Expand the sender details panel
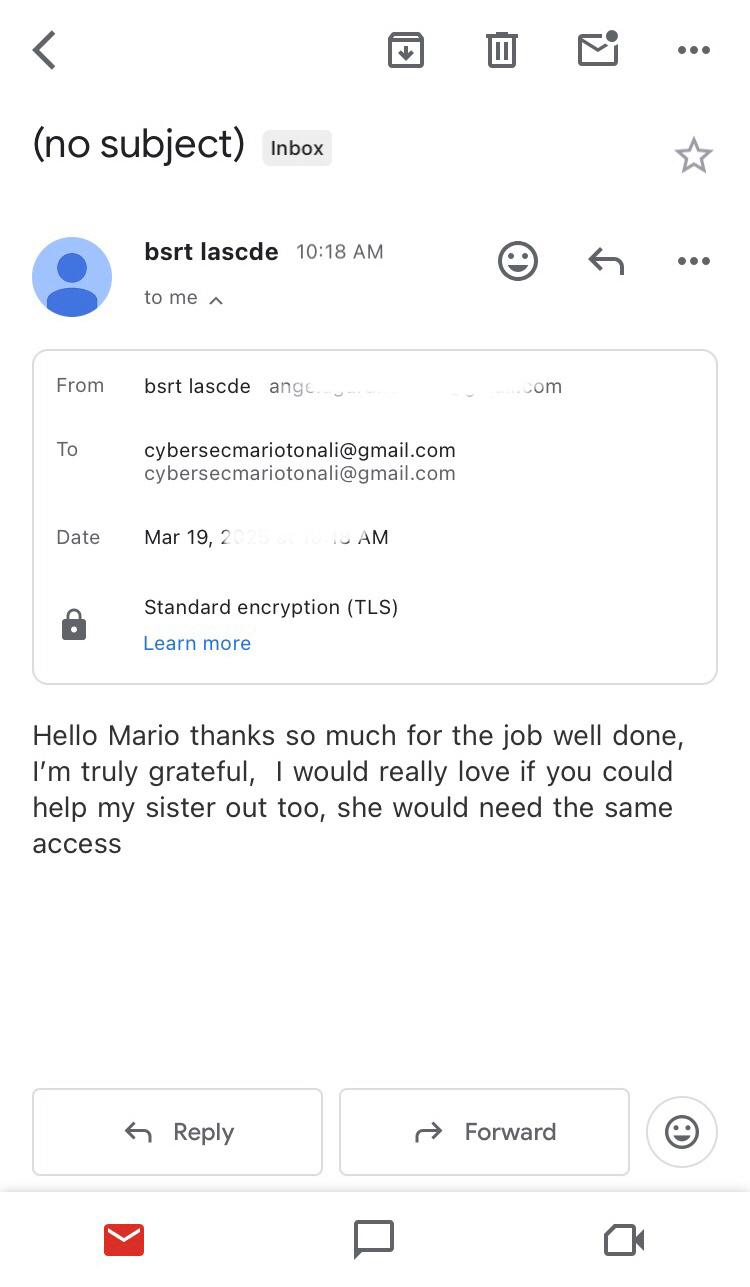The image size is (750, 1287). tap(184, 297)
